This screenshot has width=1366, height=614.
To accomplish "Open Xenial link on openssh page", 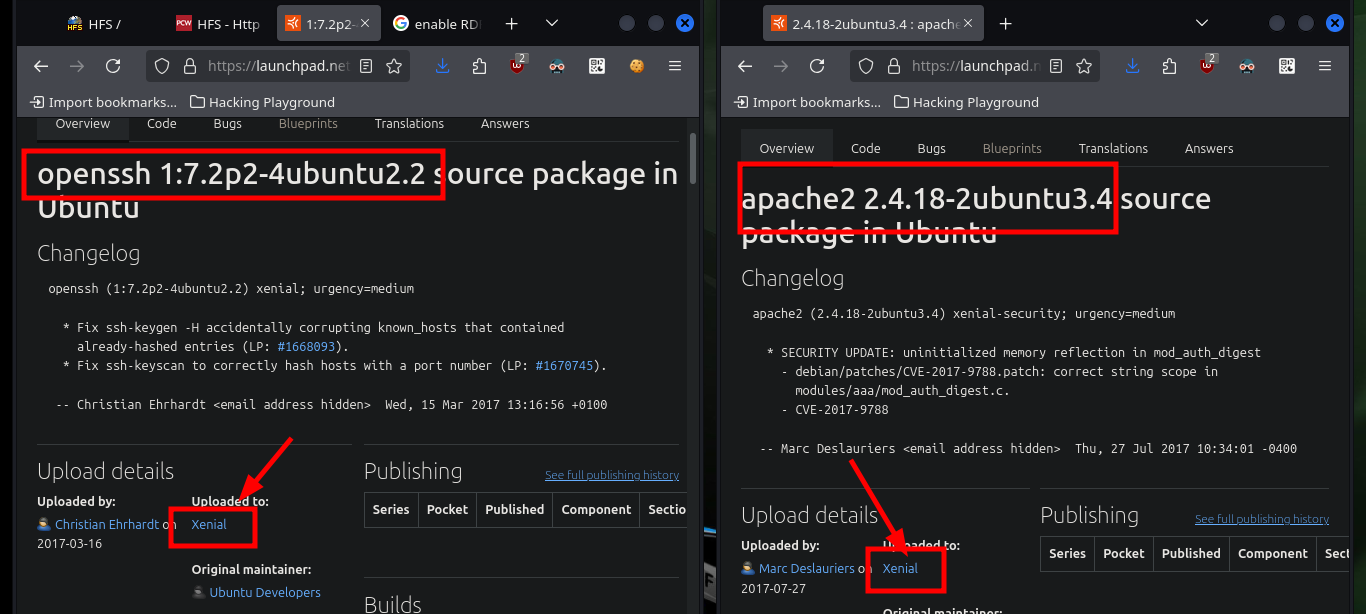I will [x=209, y=524].
